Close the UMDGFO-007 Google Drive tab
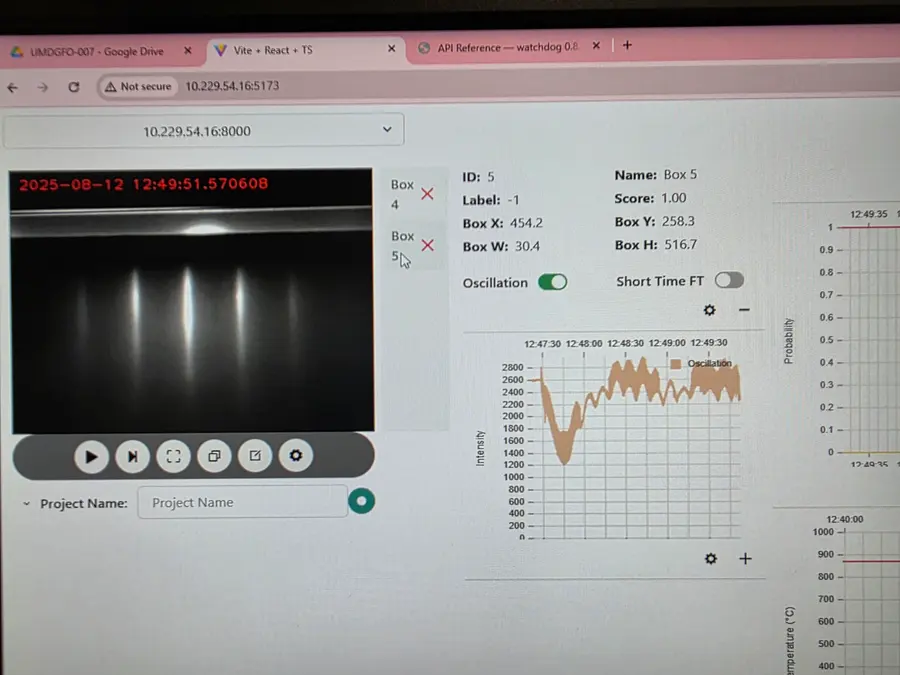The image size is (900, 675). point(188,51)
